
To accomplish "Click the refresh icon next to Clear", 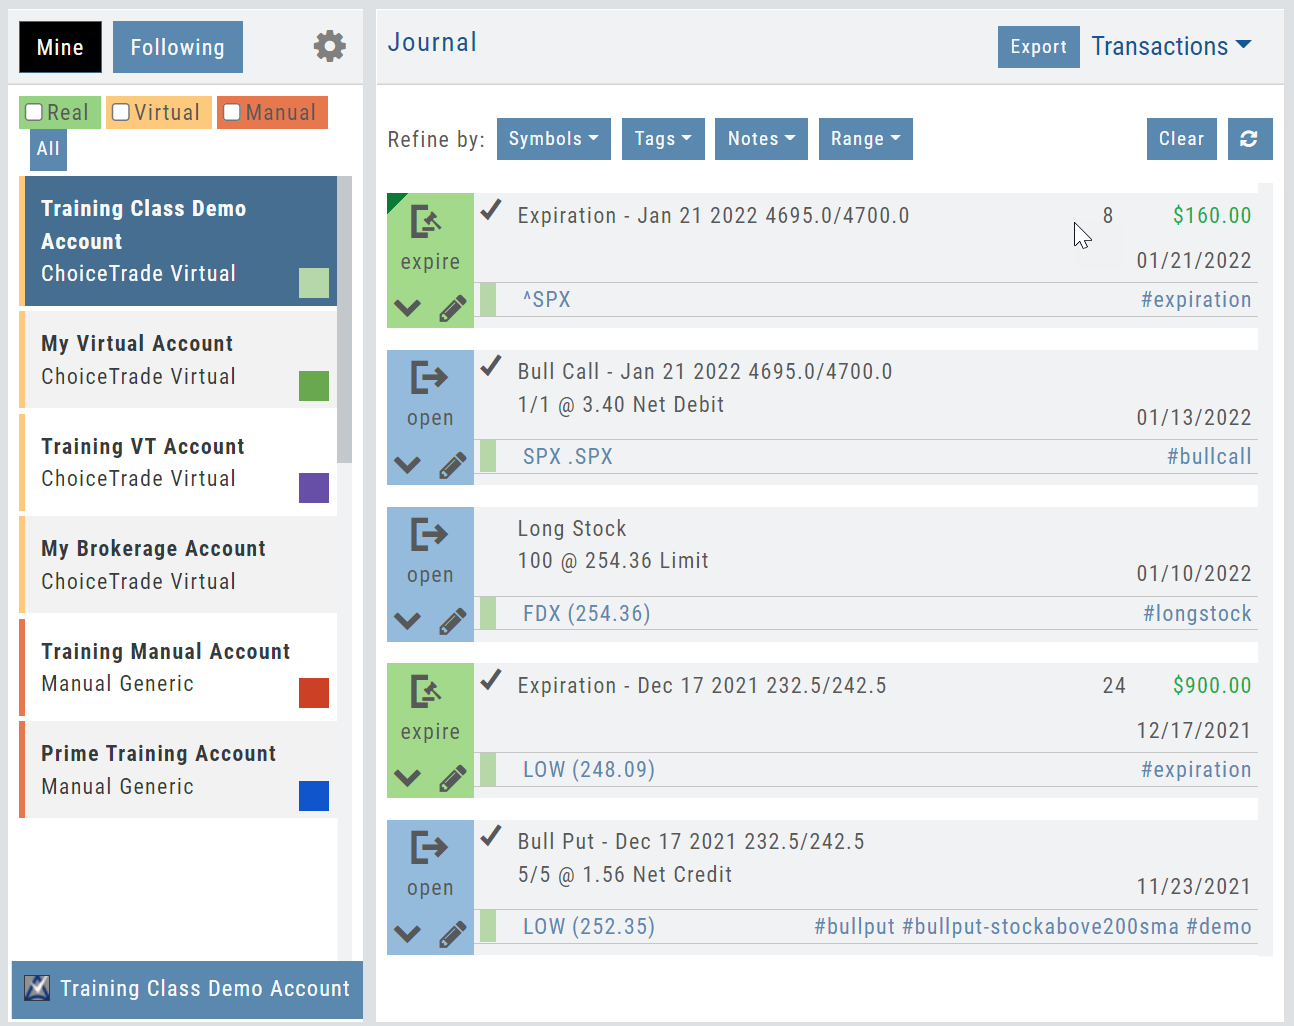I will click(x=1249, y=139).
